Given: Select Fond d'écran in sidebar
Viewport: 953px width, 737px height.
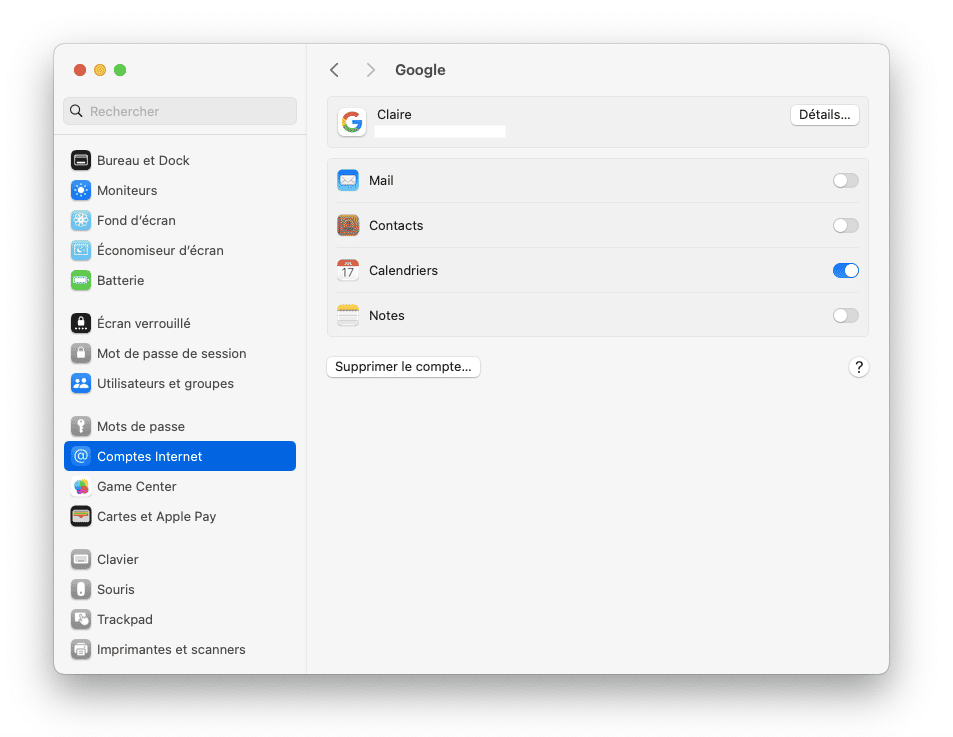Looking at the screenshot, I should (x=180, y=221).
